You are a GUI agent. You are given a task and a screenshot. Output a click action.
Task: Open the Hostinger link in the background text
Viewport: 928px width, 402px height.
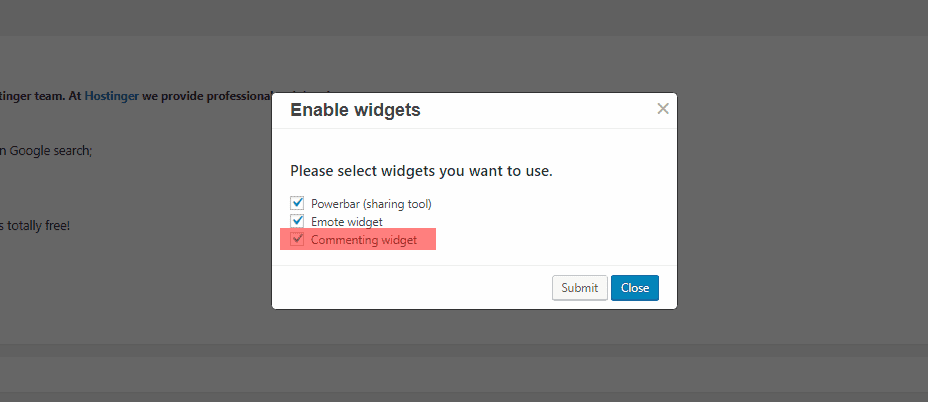(x=111, y=95)
